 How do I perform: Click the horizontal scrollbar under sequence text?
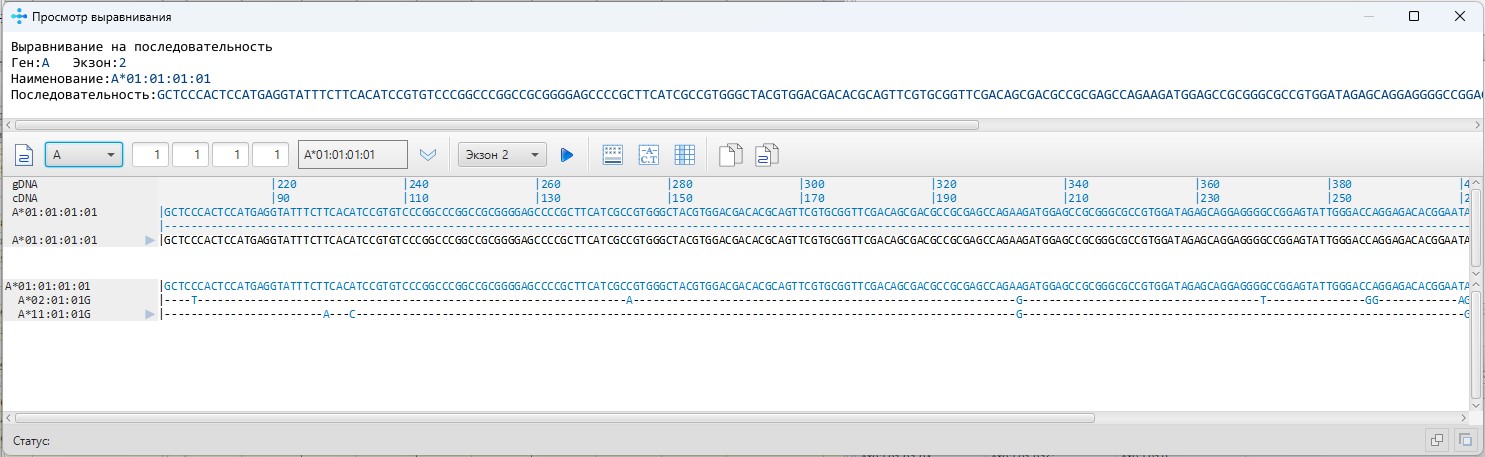[x=495, y=125]
